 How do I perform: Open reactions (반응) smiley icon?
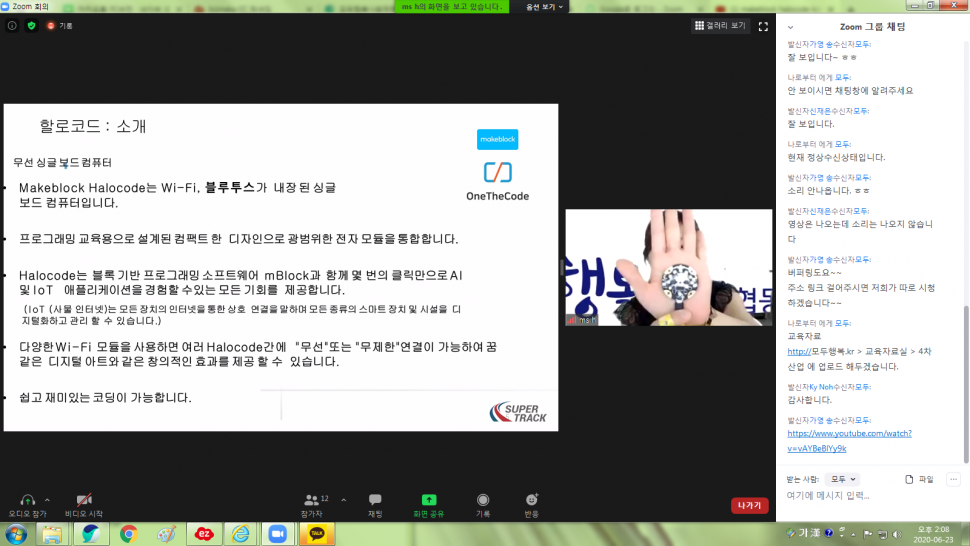click(x=531, y=500)
